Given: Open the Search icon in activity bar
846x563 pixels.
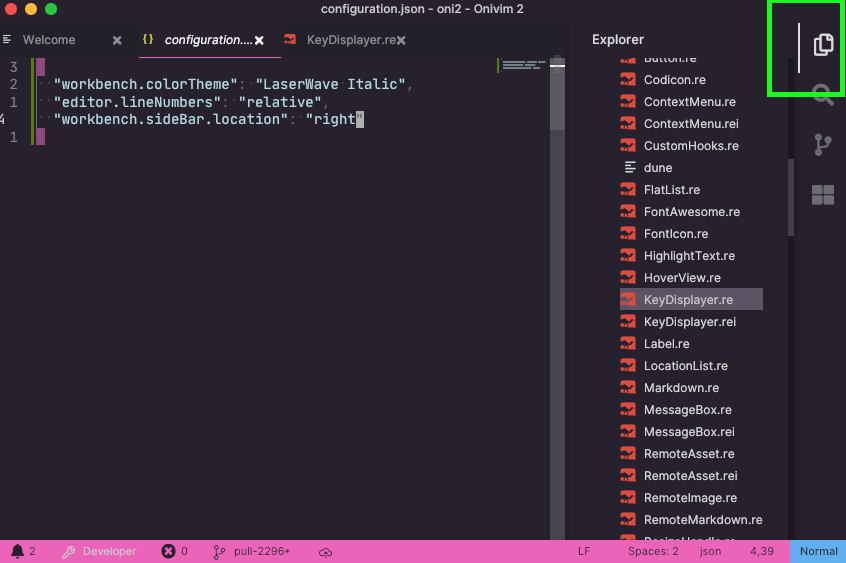Looking at the screenshot, I should [x=823, y=94].
